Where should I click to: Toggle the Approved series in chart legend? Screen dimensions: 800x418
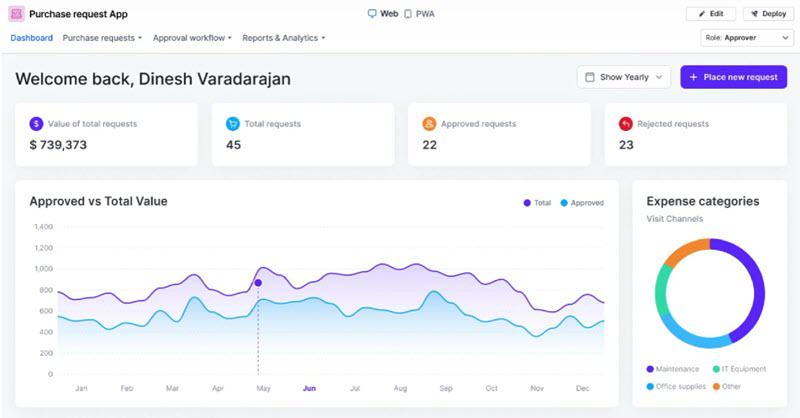(x=582, y=203)
